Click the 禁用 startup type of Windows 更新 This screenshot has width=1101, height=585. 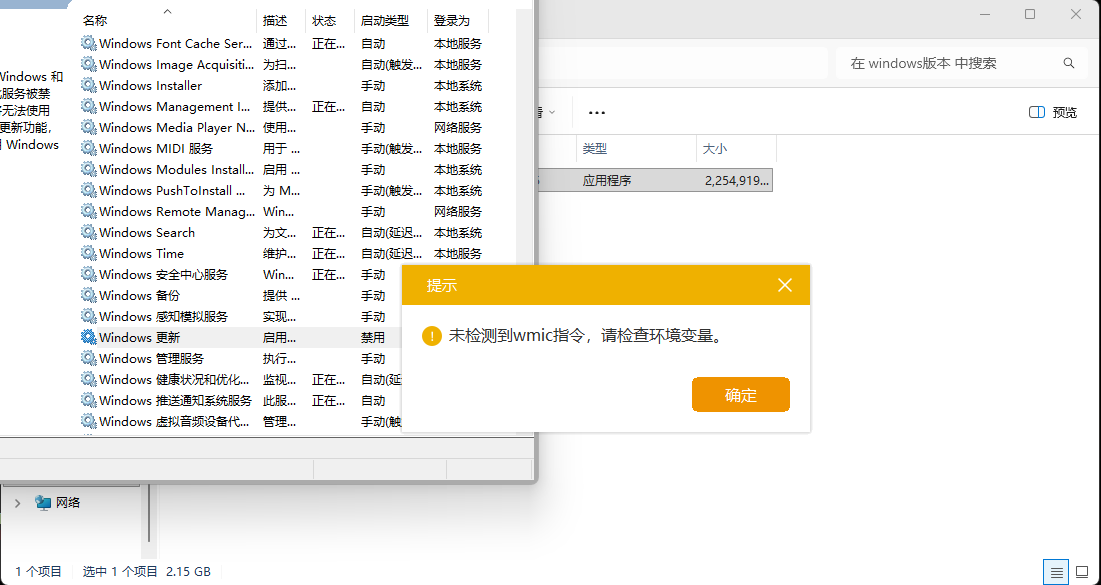click(373, 338)
